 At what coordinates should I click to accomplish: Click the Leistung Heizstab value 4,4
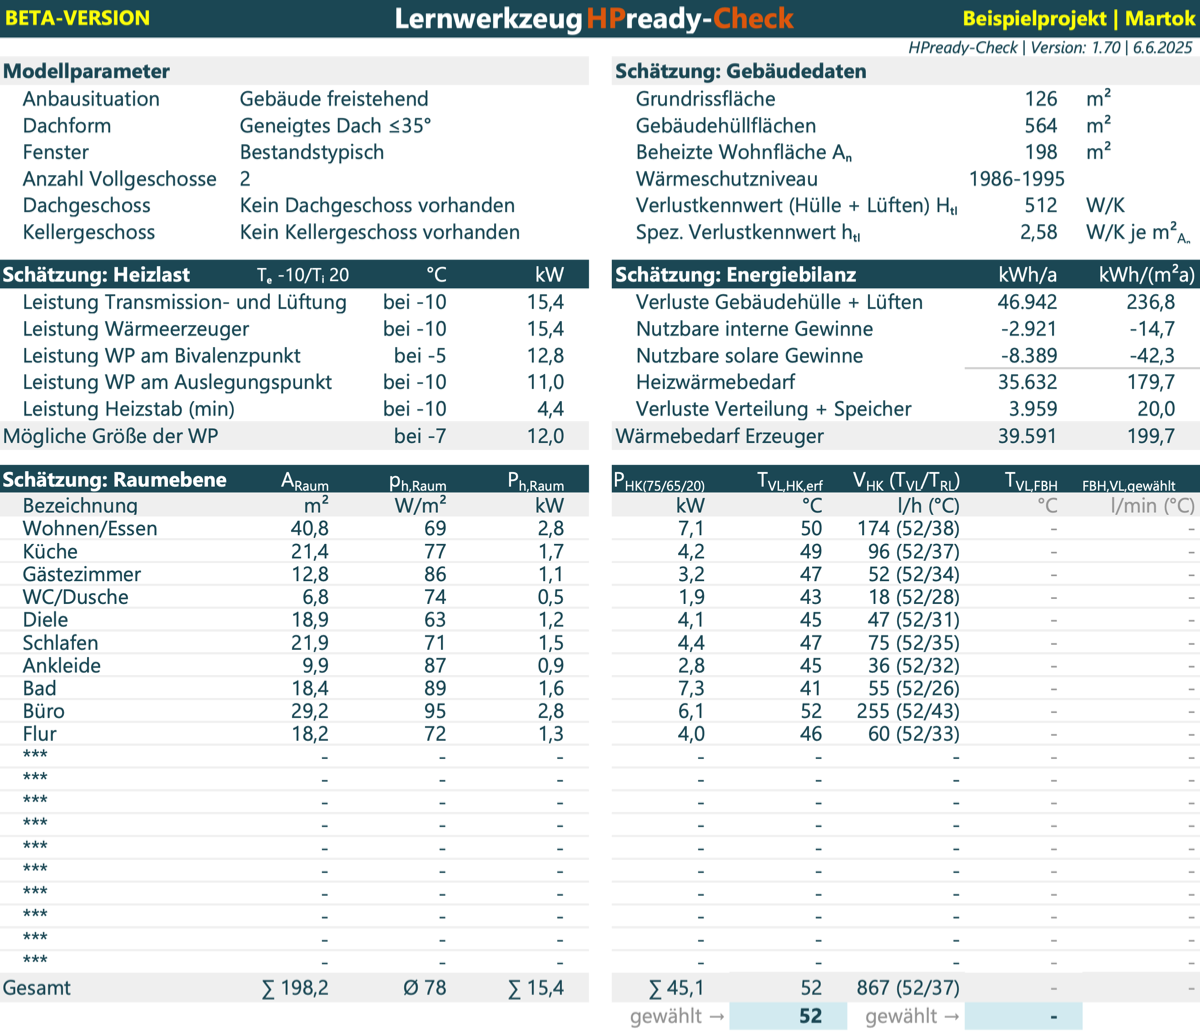click(x=550, y=409)
